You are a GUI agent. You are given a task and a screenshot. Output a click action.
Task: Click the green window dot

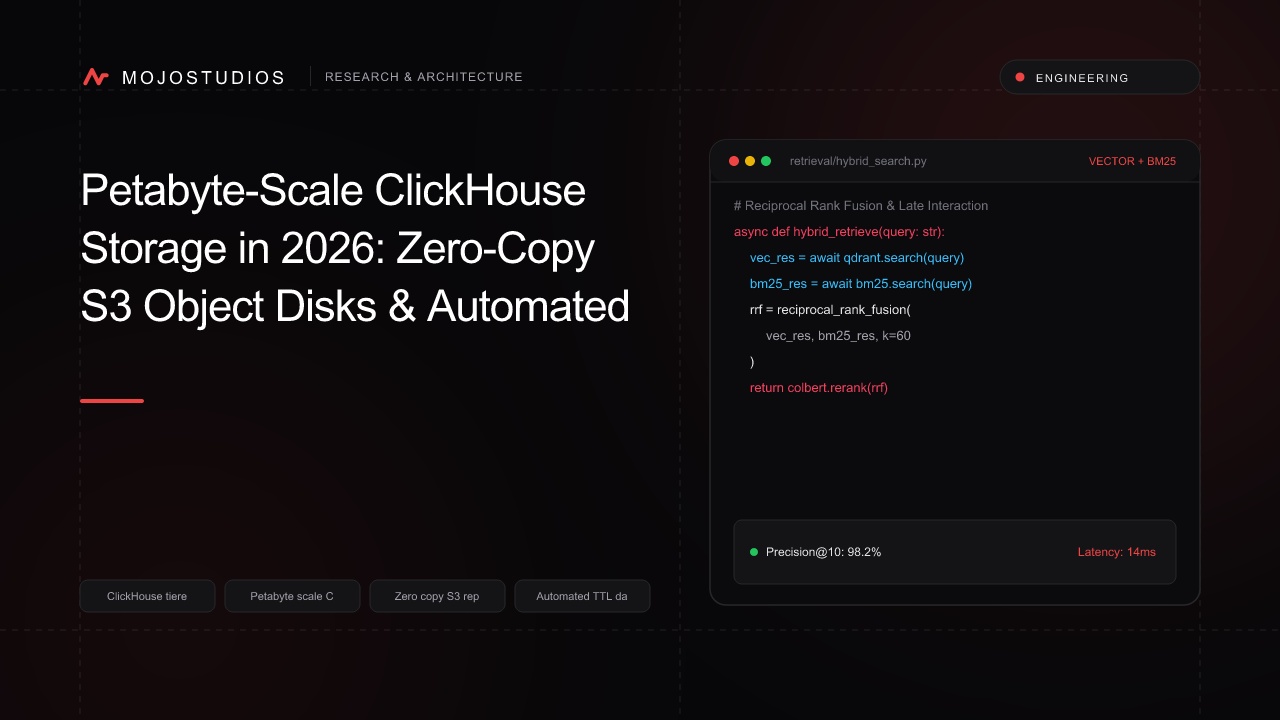click(766, 161)
